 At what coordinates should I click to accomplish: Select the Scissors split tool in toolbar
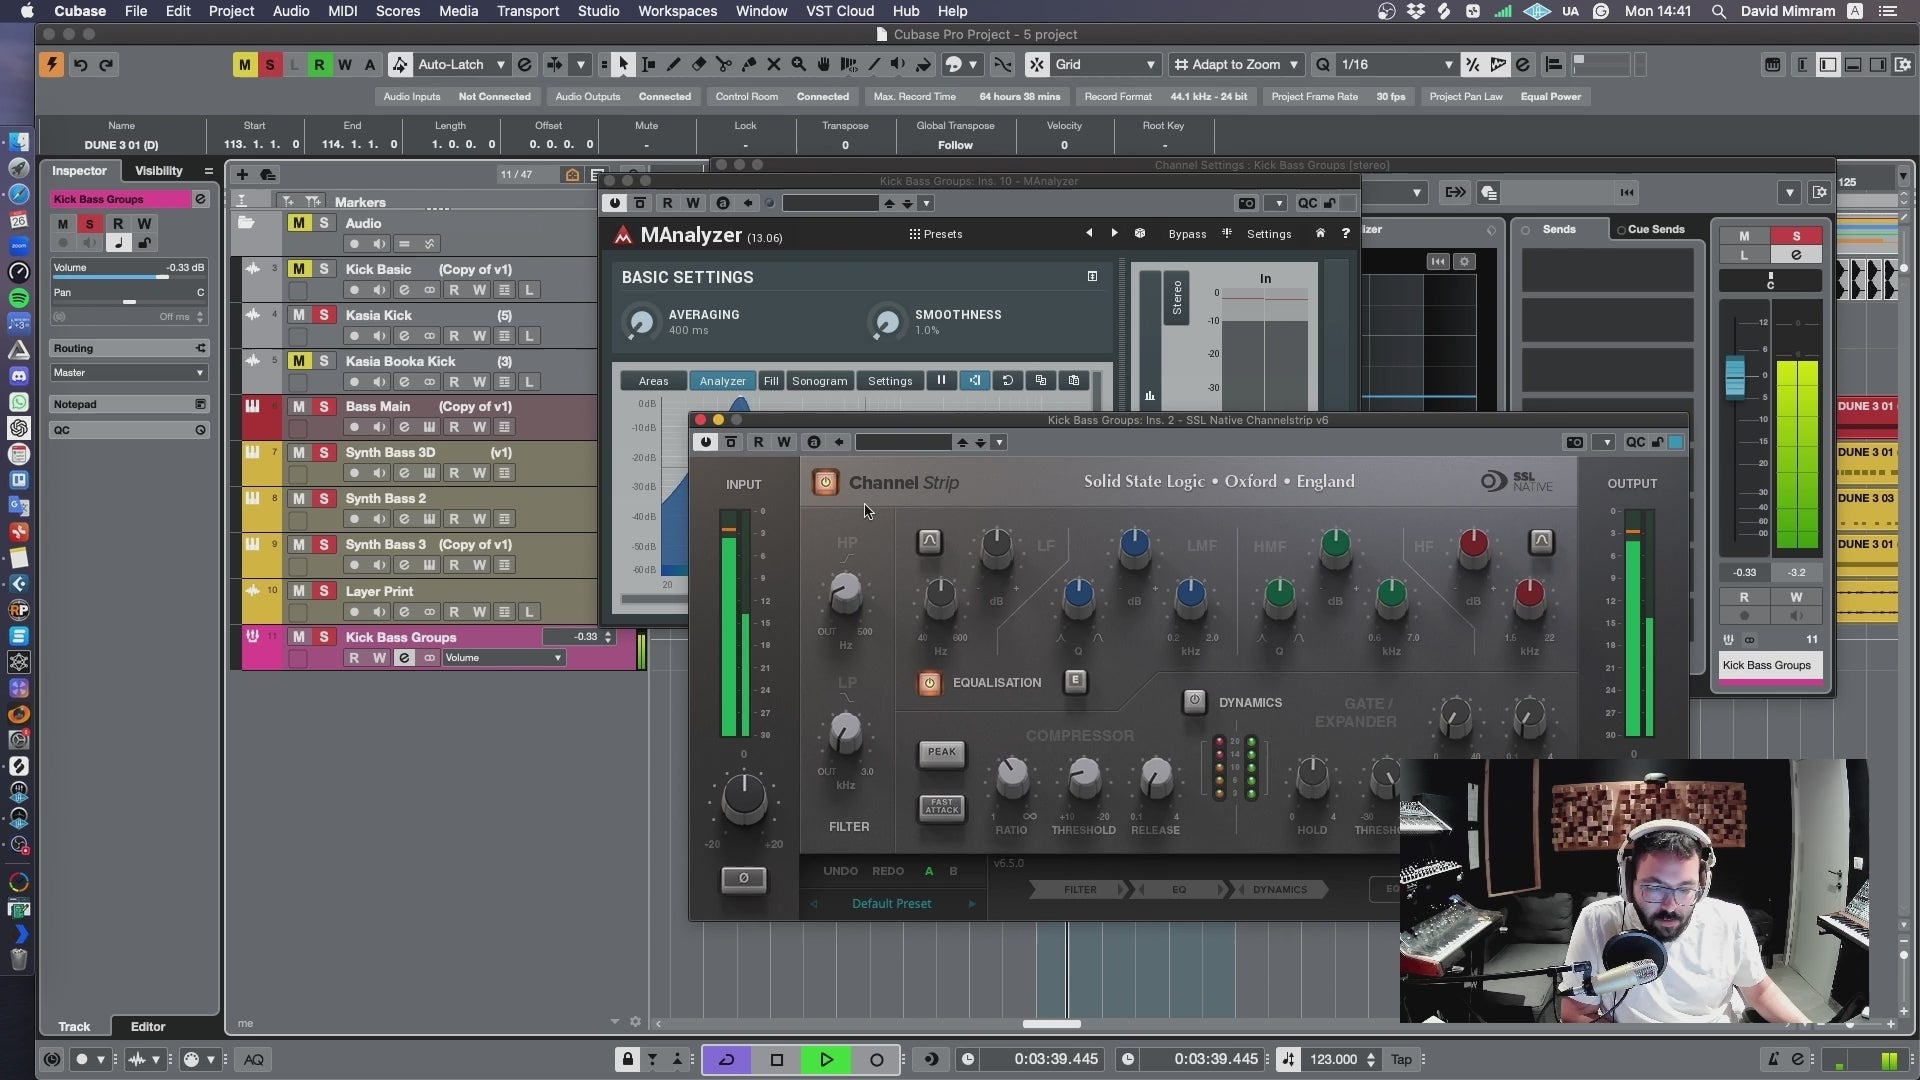click(723, 65)
